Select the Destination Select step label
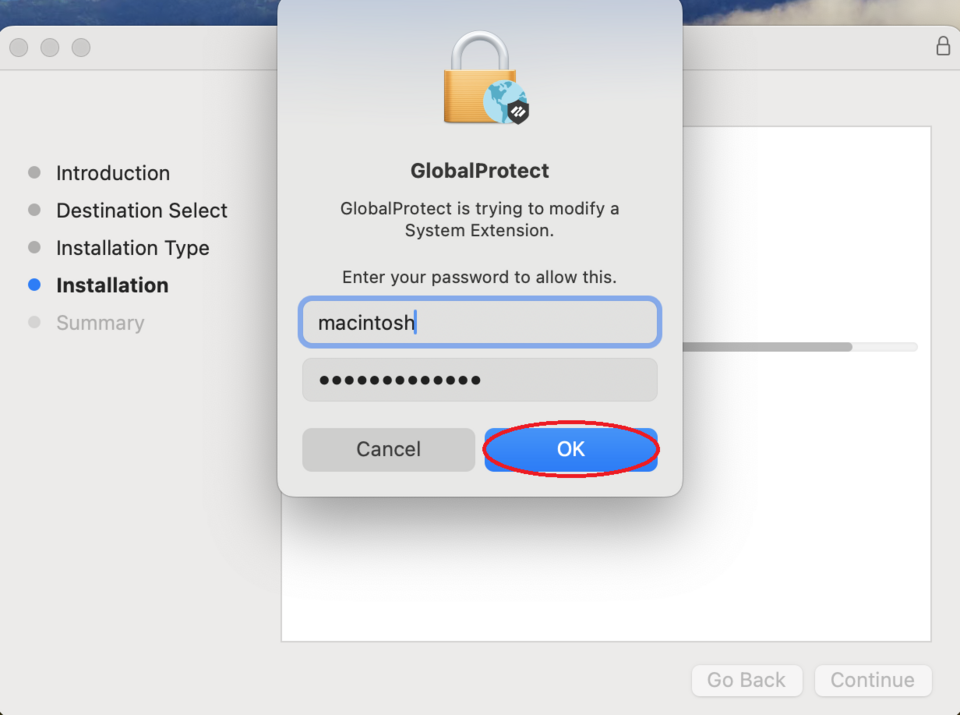Screen dimensions: 960x715 (x=142, y=211)
